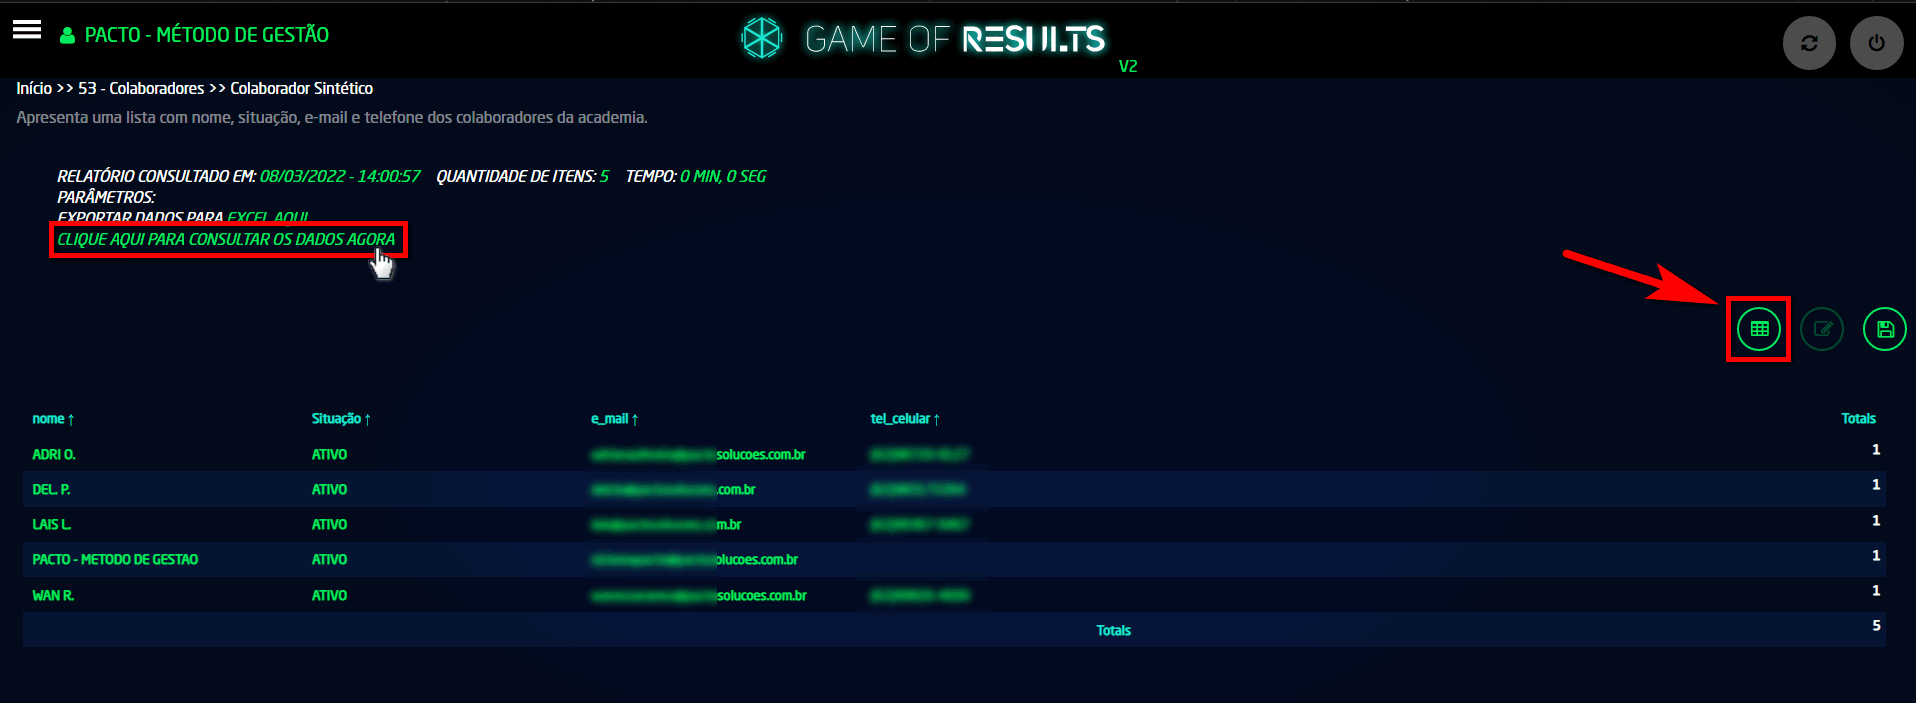This screenshot has height=703, width=1916.
Task: Click Colaborador Sintético breadcrumb
Action: tap(302, 88)
